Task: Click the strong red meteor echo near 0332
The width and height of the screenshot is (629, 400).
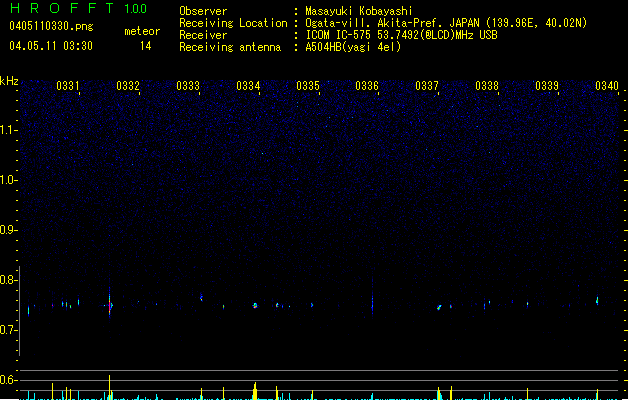Action: [x=110, y=305]
